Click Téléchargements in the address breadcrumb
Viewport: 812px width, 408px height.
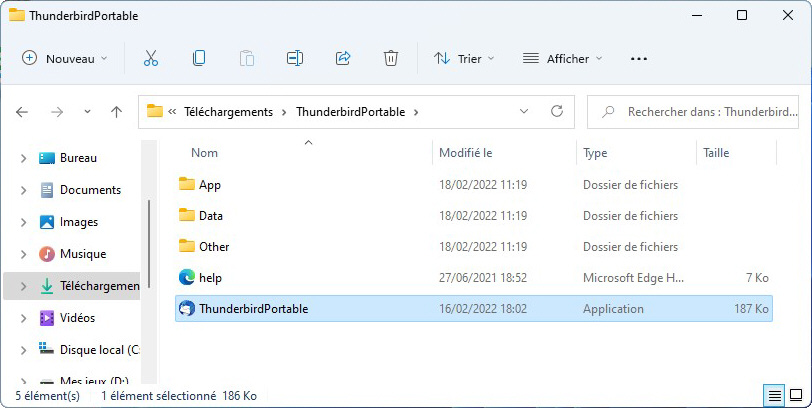[x=230, y=112]
